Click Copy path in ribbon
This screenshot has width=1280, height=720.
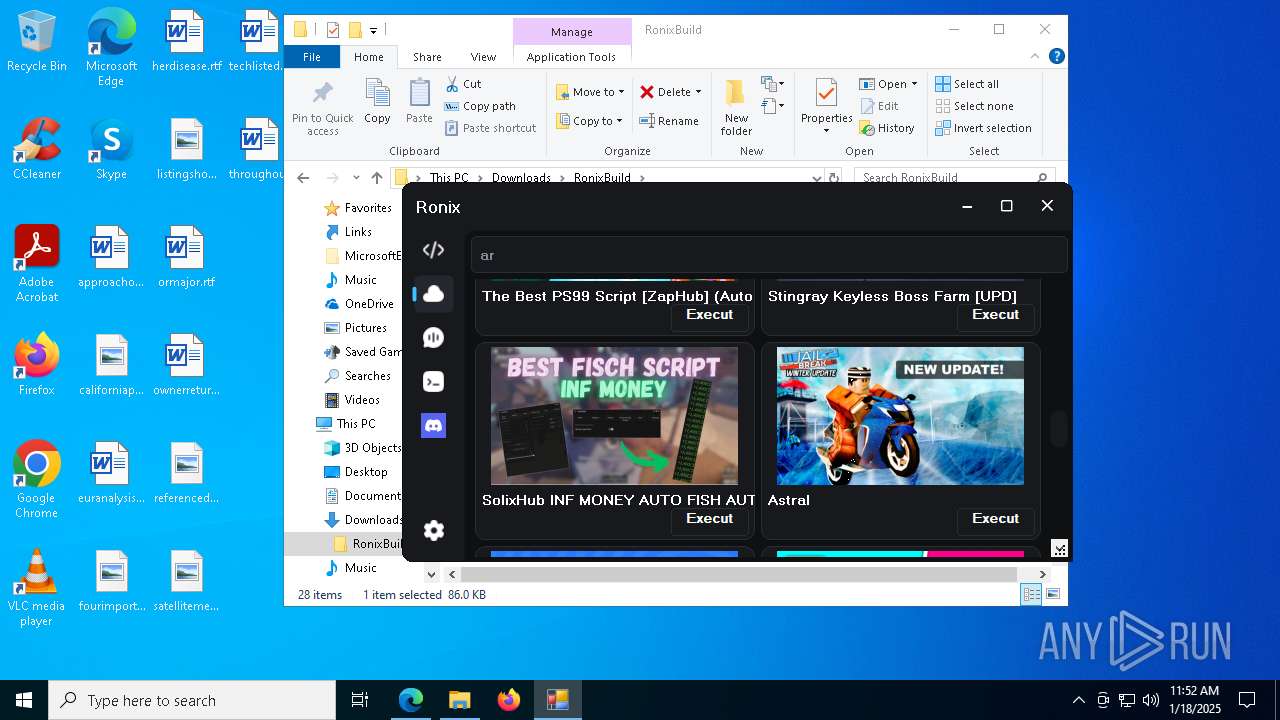pos(480,106)
